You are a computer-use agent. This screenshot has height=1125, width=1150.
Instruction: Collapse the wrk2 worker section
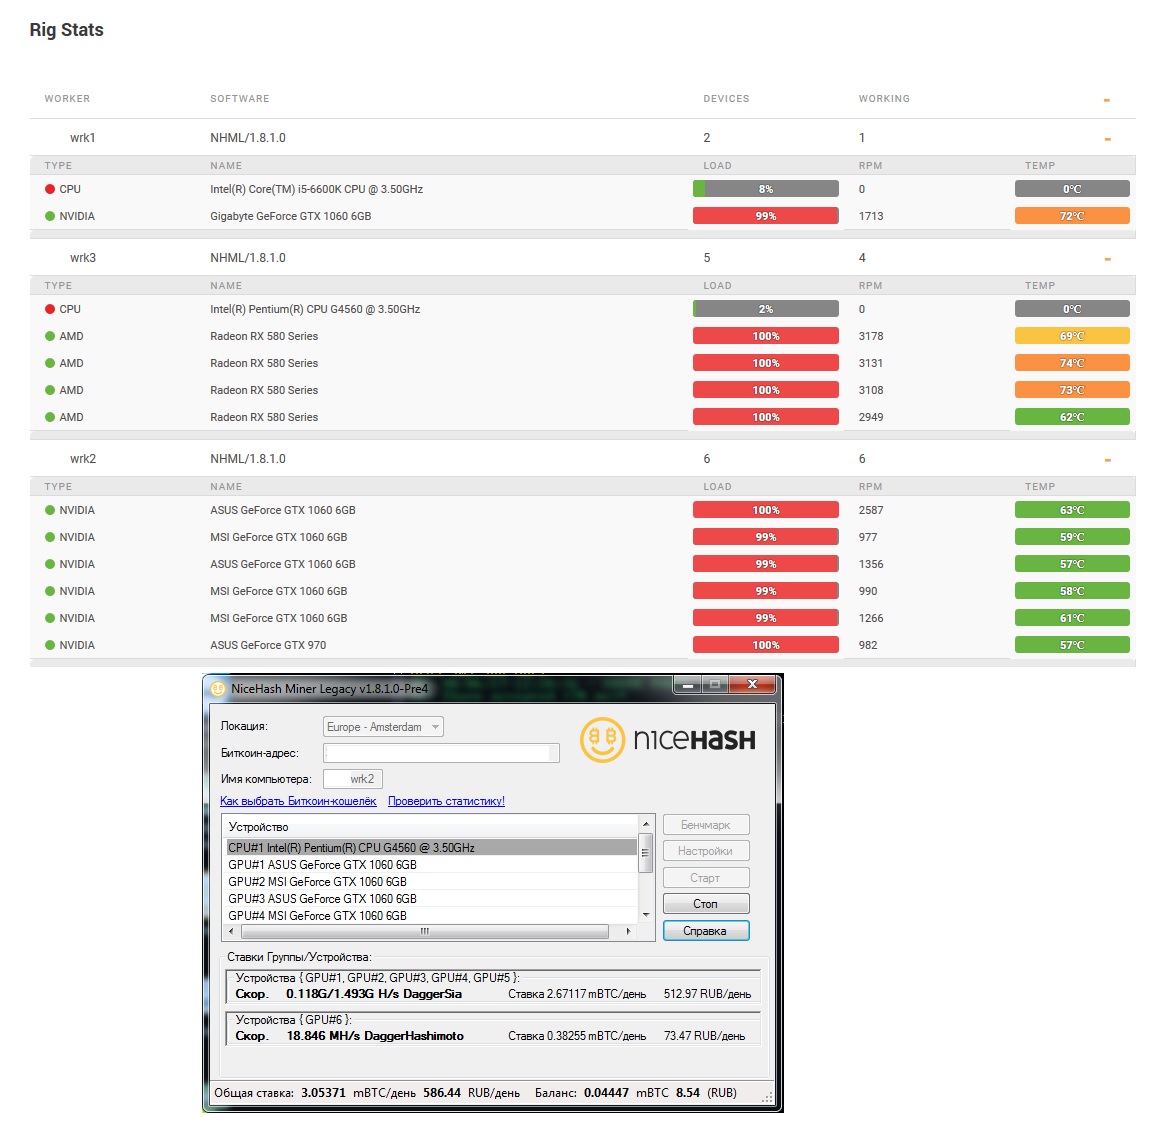[x=1107, y=460]
